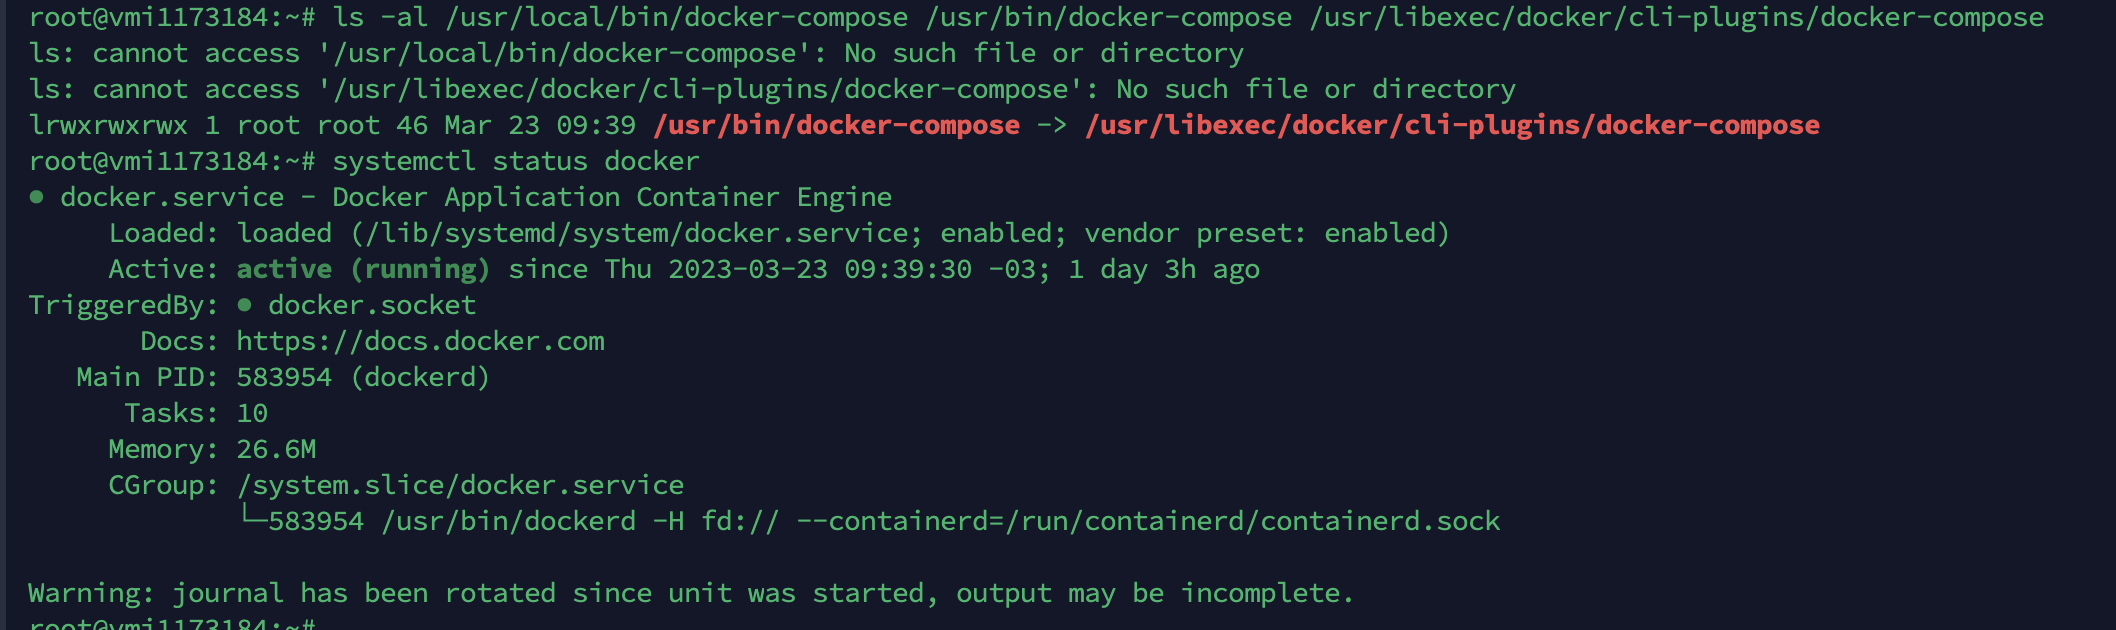
Task: Click the --containerd=/run/containerd/containerd.sock argument
Action: [x=1148, y=522]
